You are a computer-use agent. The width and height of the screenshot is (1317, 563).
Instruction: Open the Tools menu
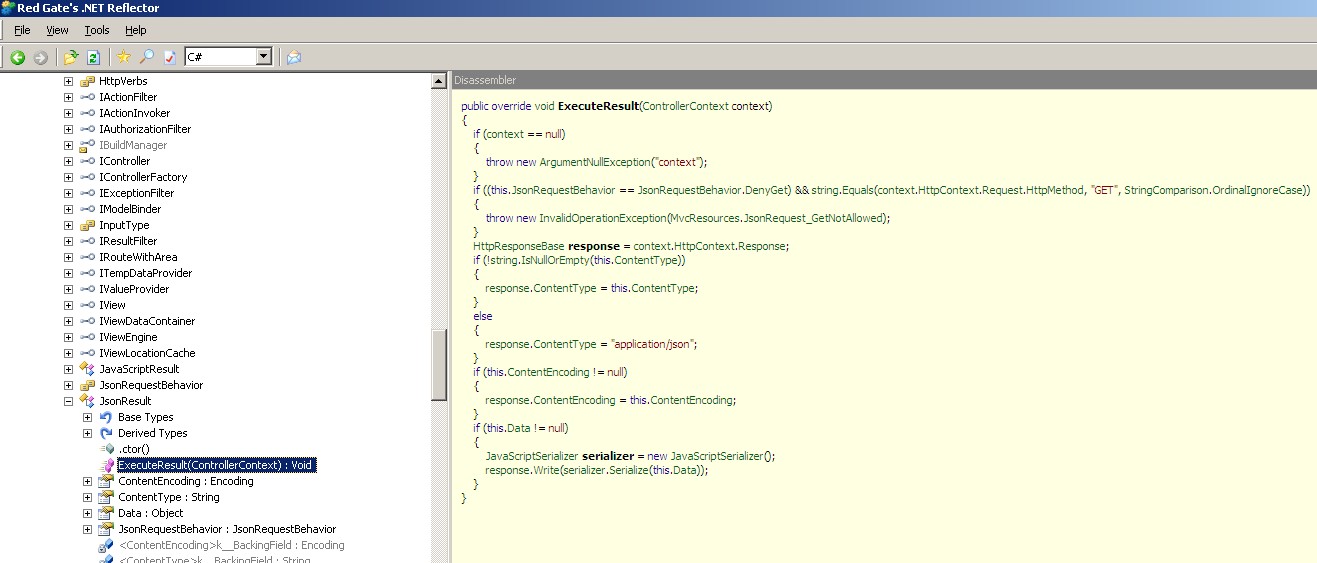click(97, 30)
